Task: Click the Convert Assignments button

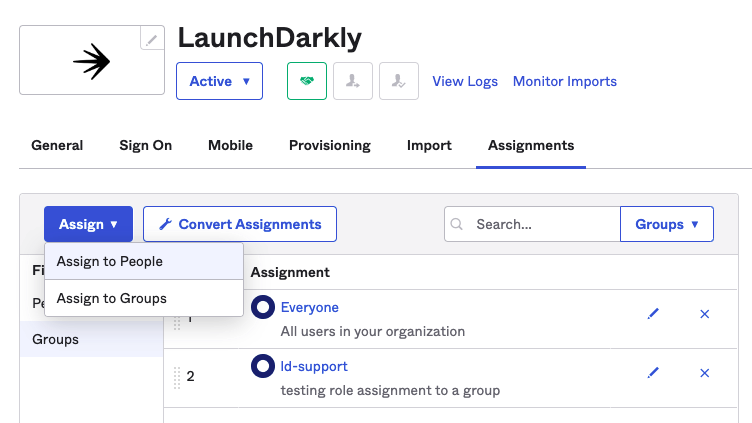Action: point(240,224)
